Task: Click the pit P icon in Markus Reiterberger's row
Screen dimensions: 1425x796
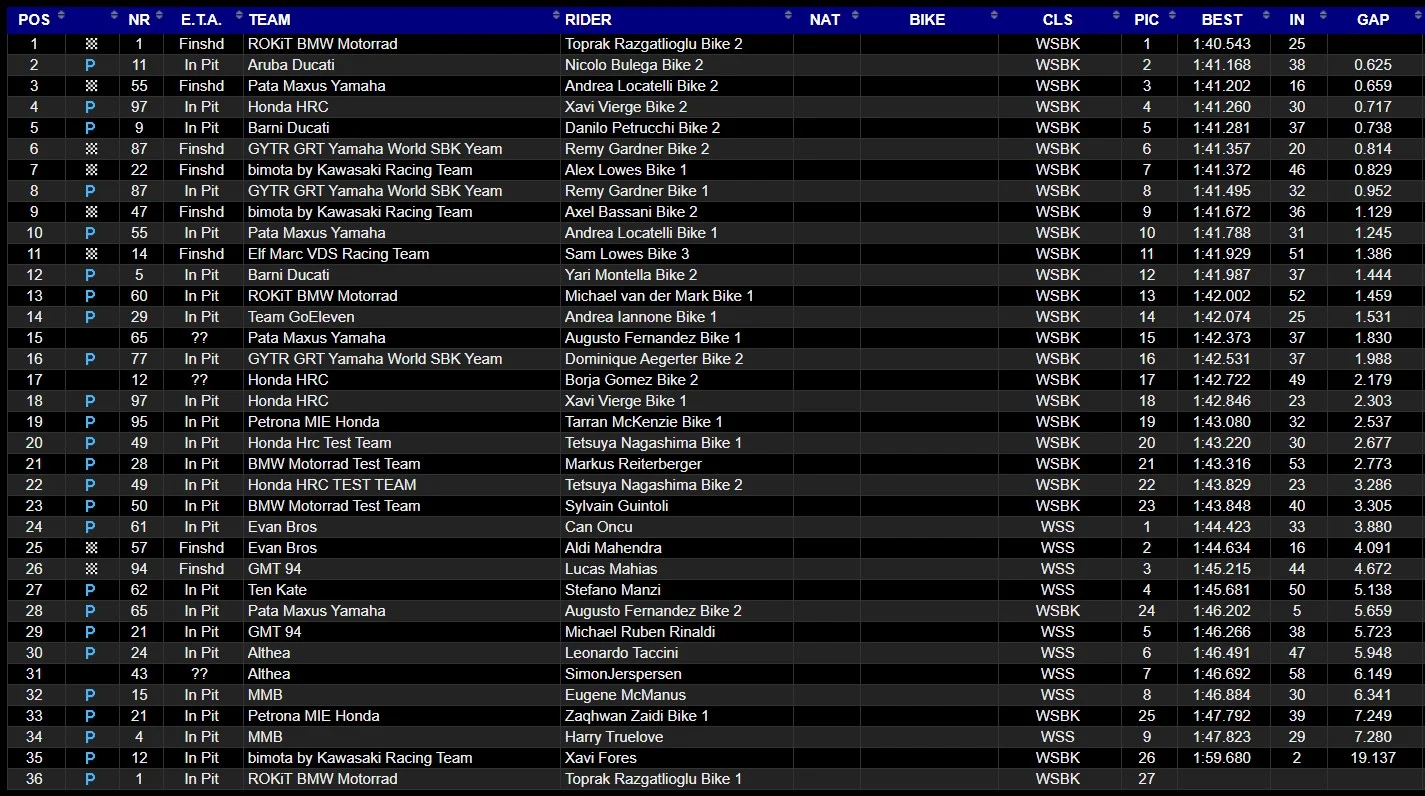Action: click(91, 464)
